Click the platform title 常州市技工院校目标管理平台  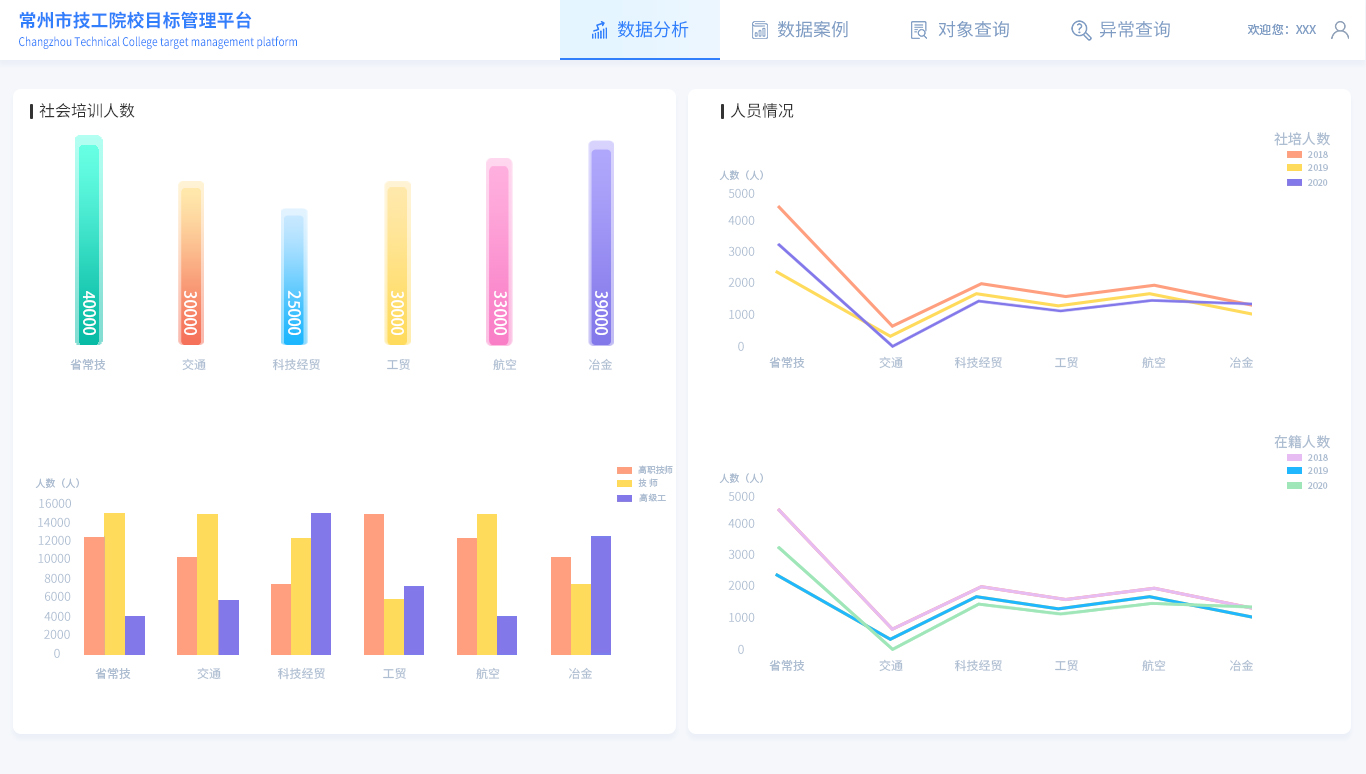click(x=135, y=21)
